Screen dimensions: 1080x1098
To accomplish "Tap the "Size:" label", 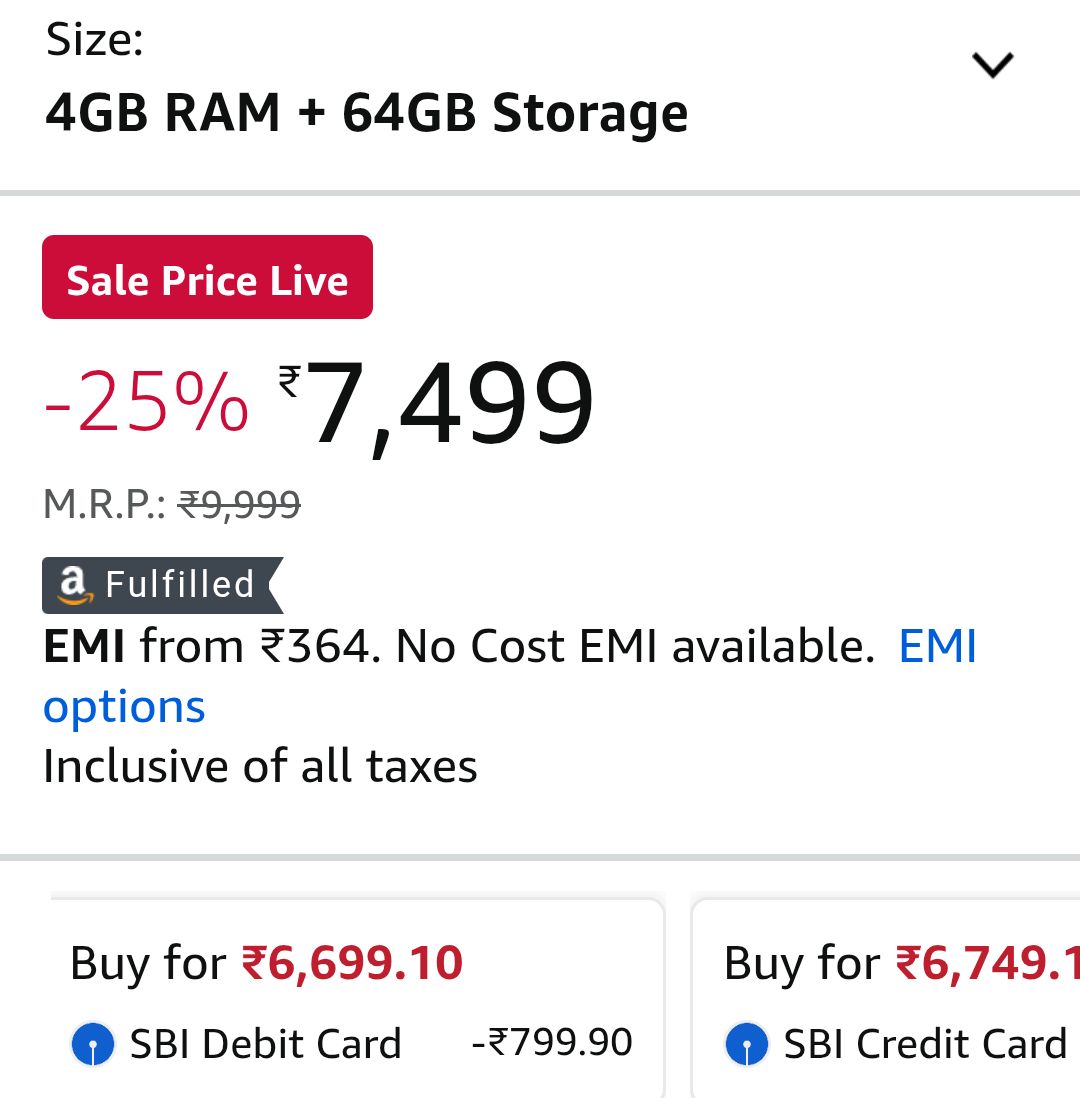I will [95, 41].
